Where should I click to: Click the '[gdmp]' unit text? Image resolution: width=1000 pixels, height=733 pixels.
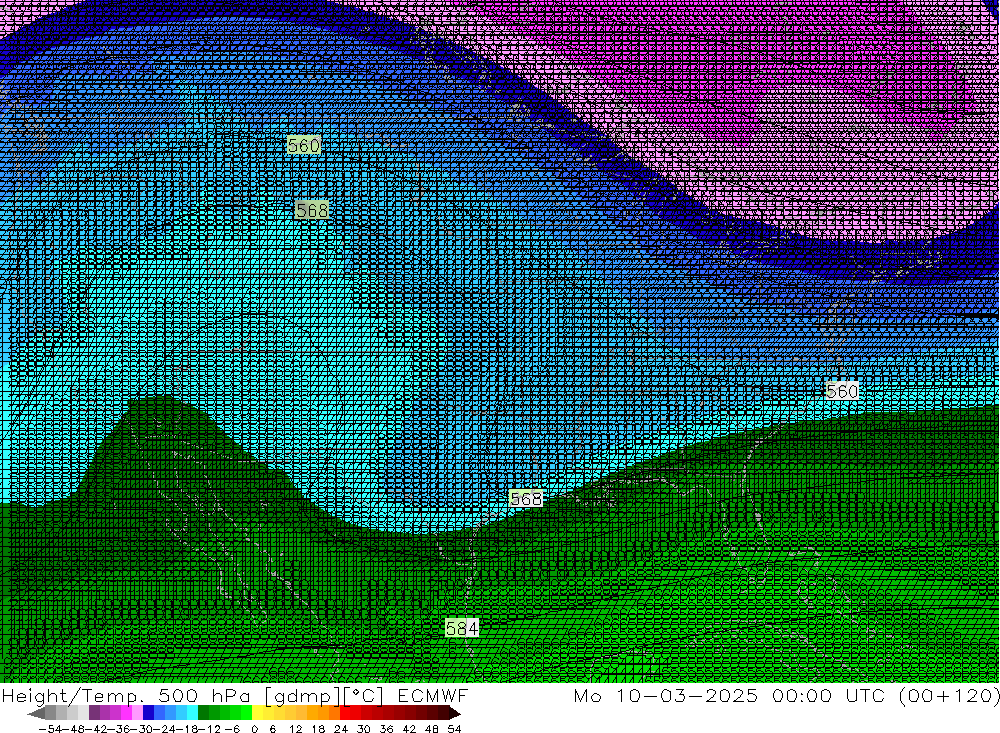click(x=304, y=695)
